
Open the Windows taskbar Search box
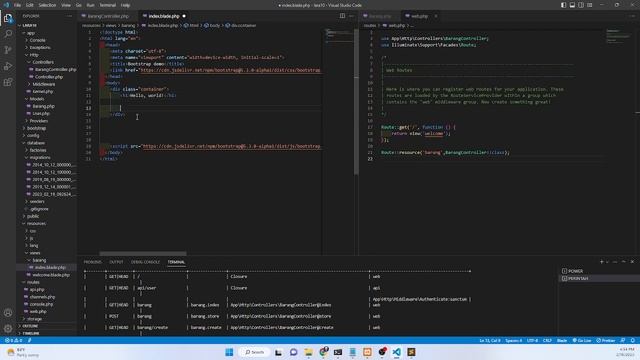coord(254,352)
